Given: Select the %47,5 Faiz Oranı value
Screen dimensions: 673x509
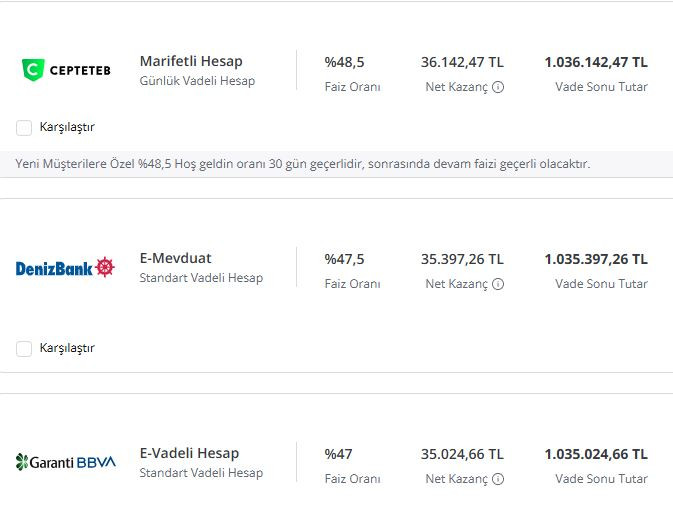Looking at the screenshot, I should 344,259.
